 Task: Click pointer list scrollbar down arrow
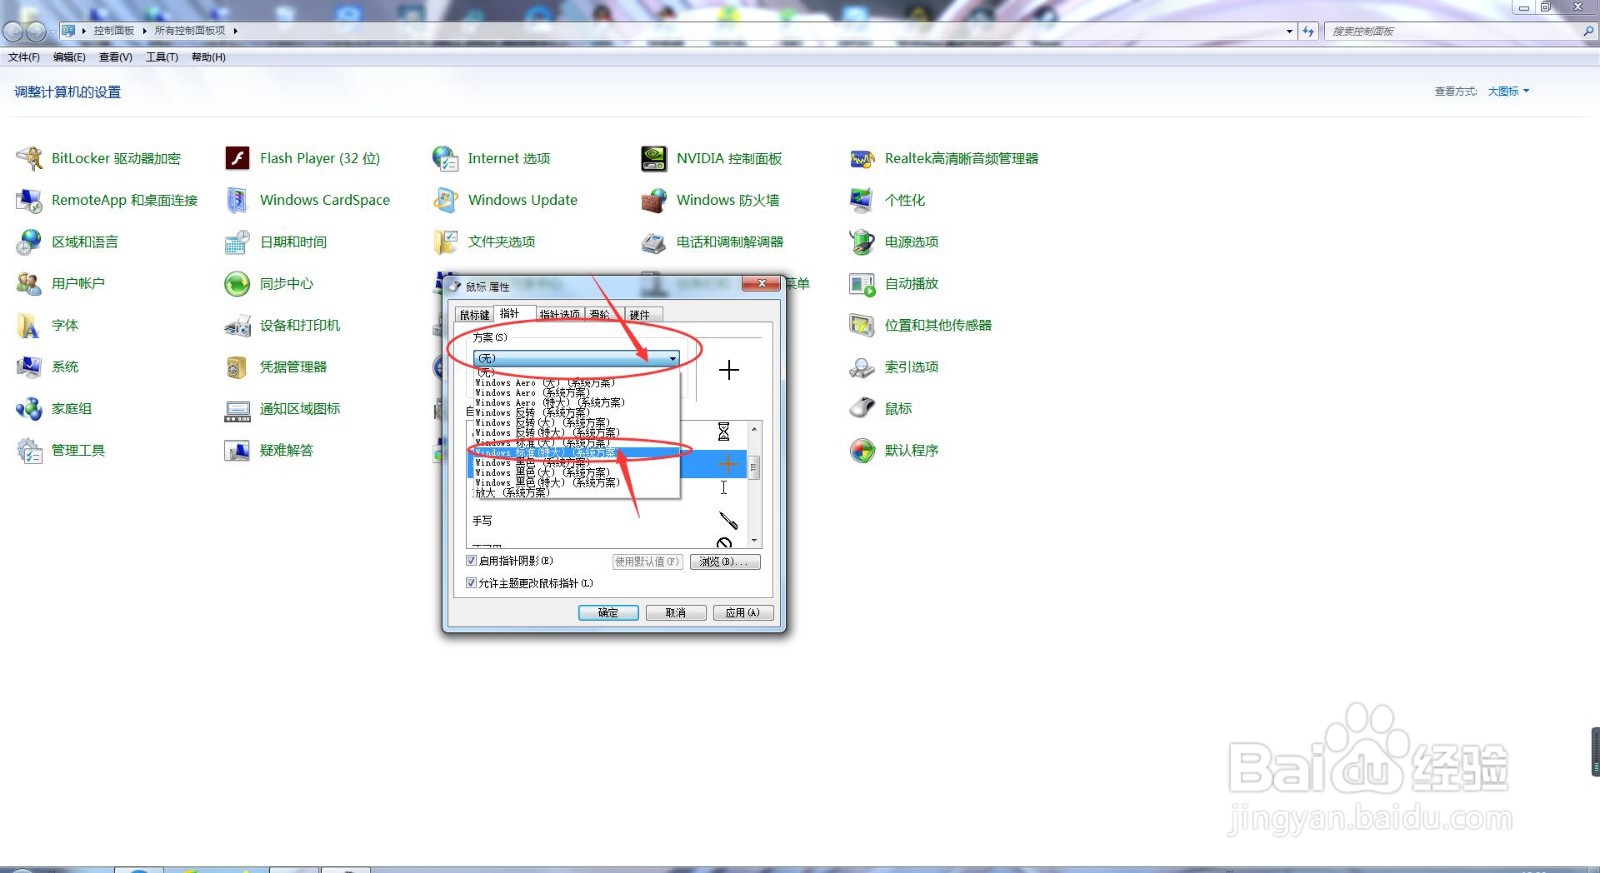(755, 541)
